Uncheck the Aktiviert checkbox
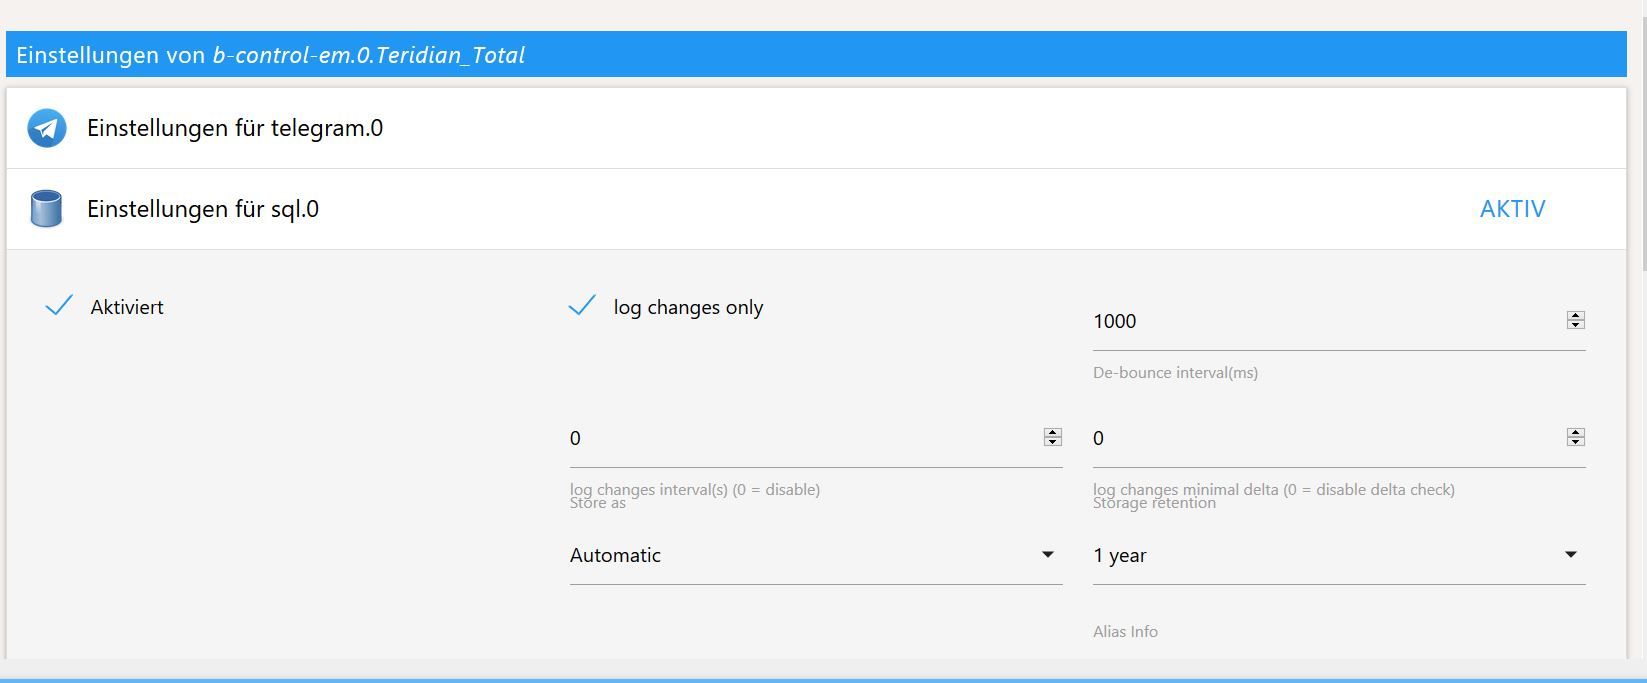The image size is (1647, 683). 60,306
